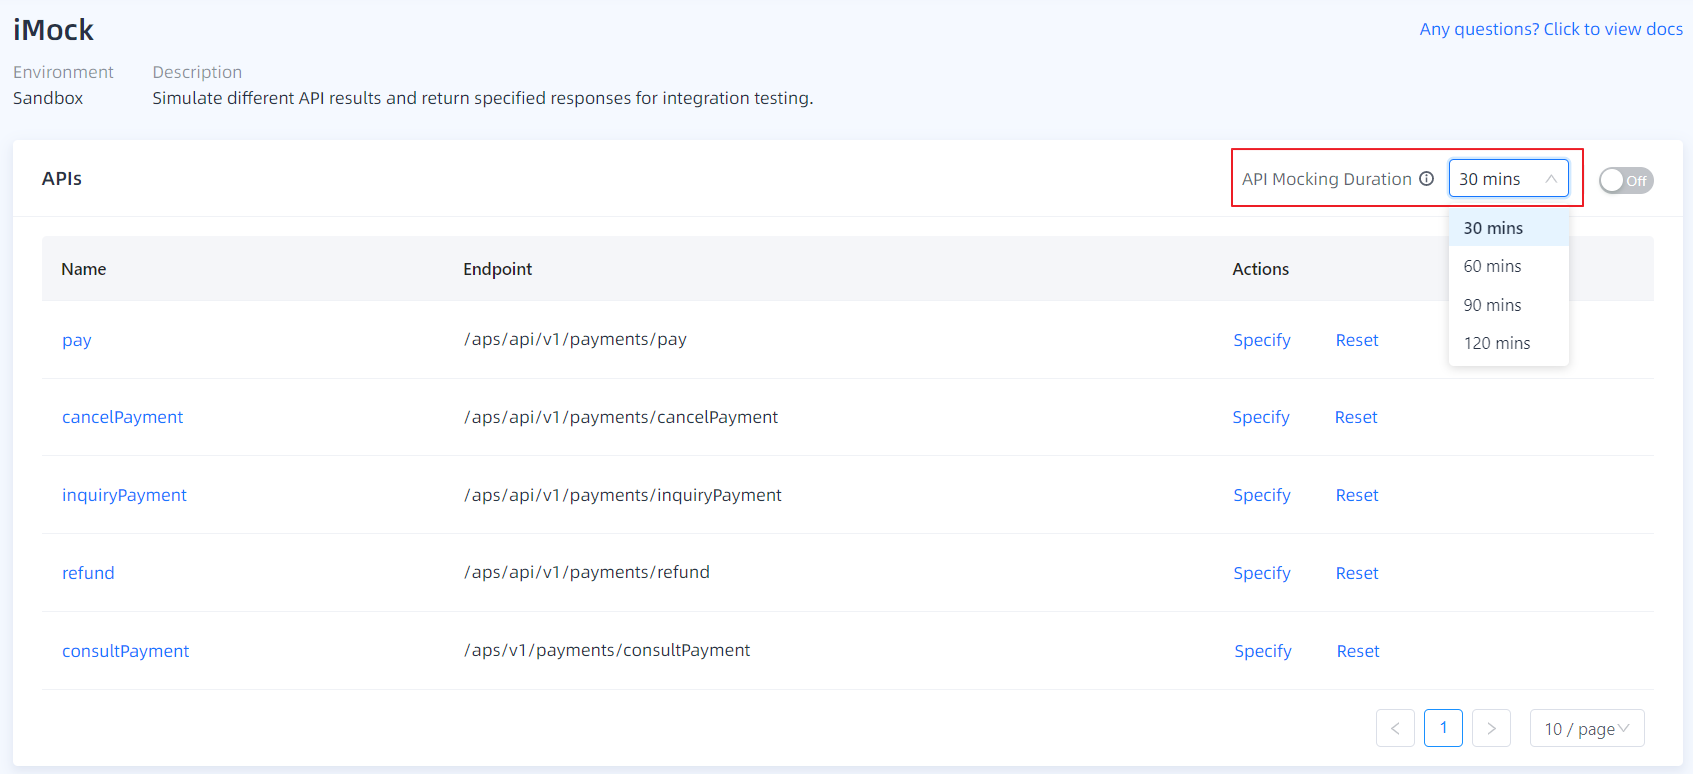Open the pay API link
The image size is (1693, 774).
point(77,340)
